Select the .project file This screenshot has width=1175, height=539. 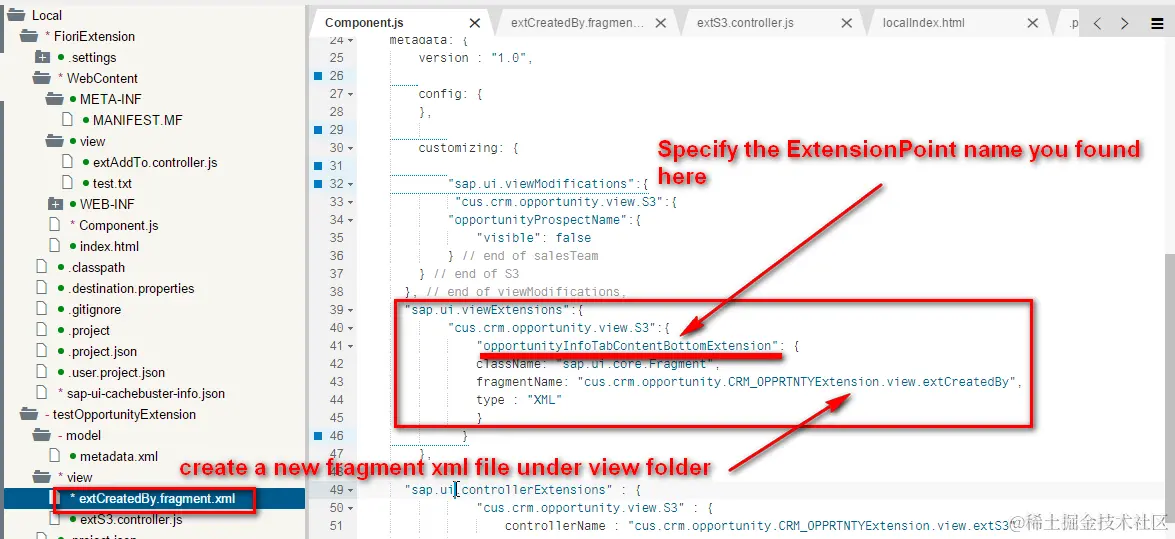coord(88,330)
